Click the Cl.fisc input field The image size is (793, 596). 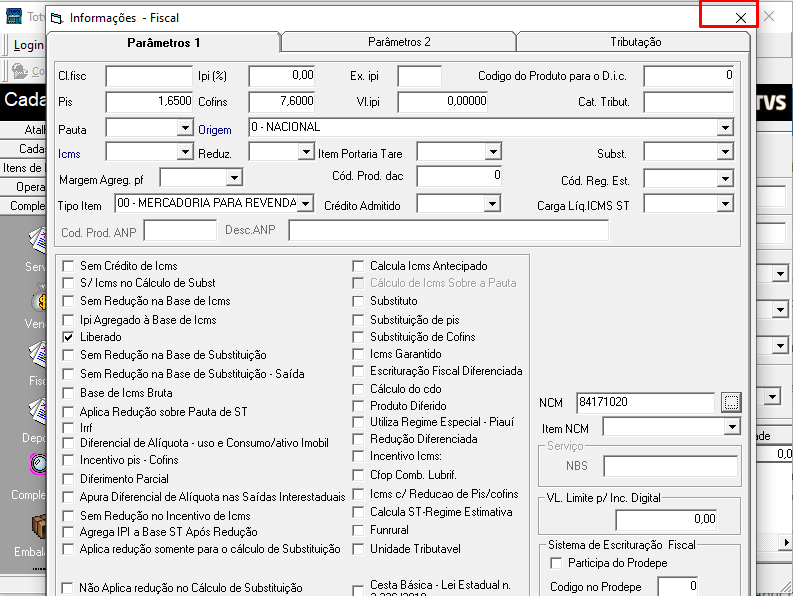[x=149, y=76]
